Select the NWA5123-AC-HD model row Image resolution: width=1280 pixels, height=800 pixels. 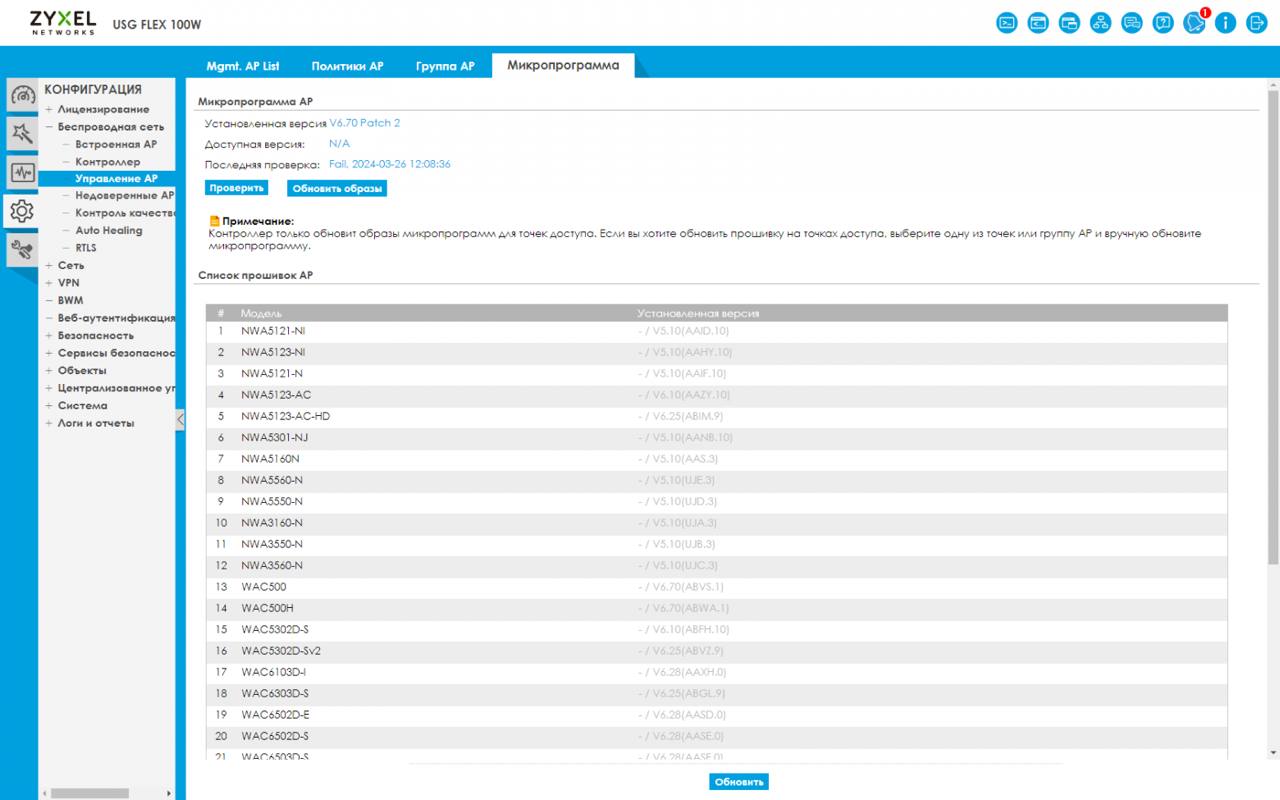(x=717, y=416)
